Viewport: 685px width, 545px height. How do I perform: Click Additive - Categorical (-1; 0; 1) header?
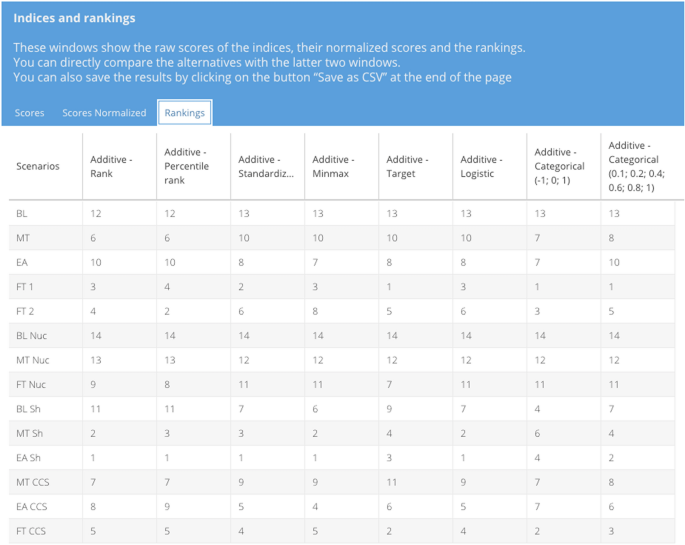coord(559,166)
